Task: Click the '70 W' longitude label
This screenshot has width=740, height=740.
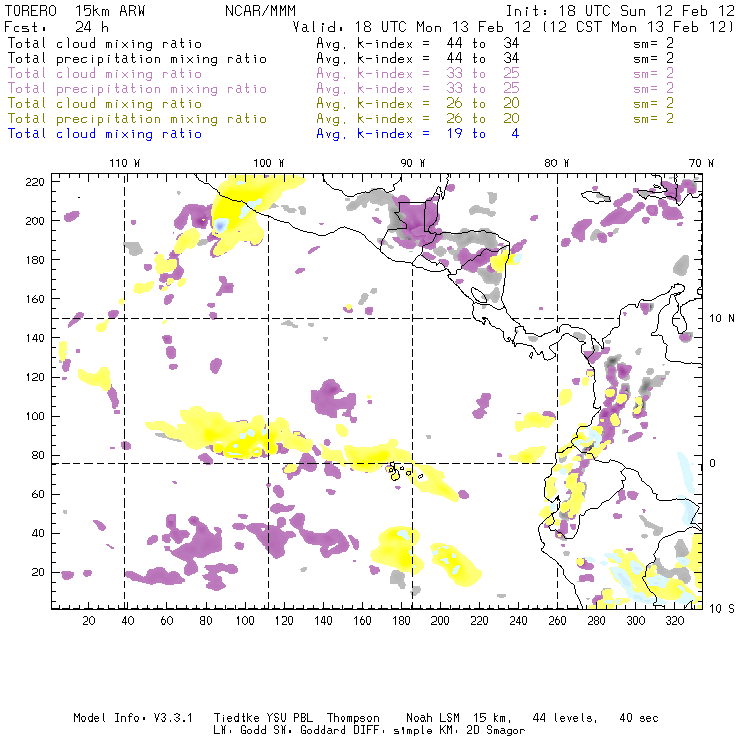Action: pos(701,163)
